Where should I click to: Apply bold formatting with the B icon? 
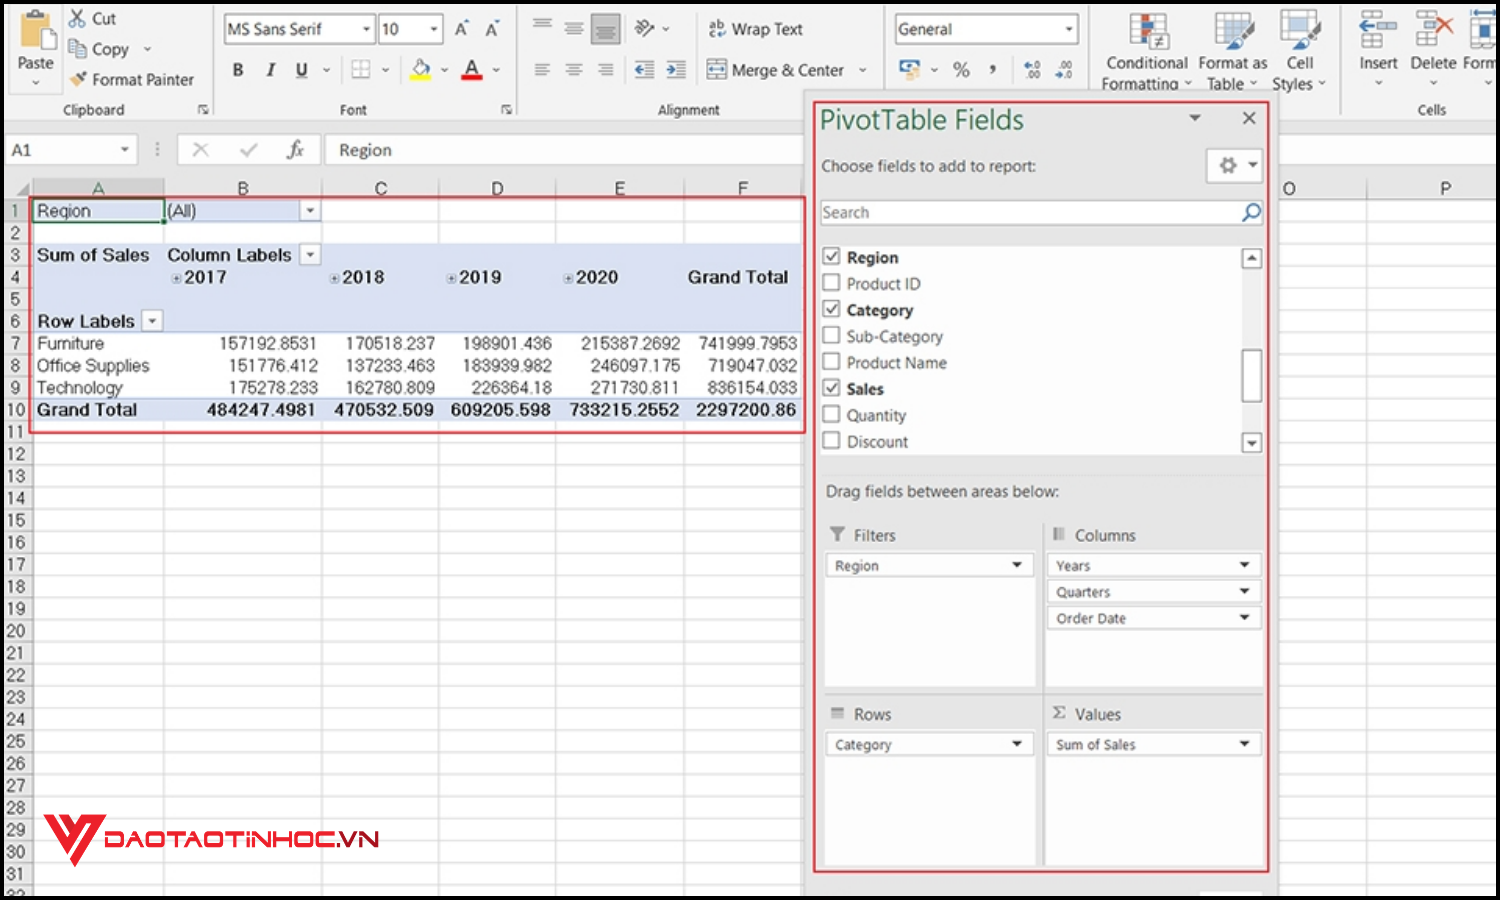click(x=237, y=70)
